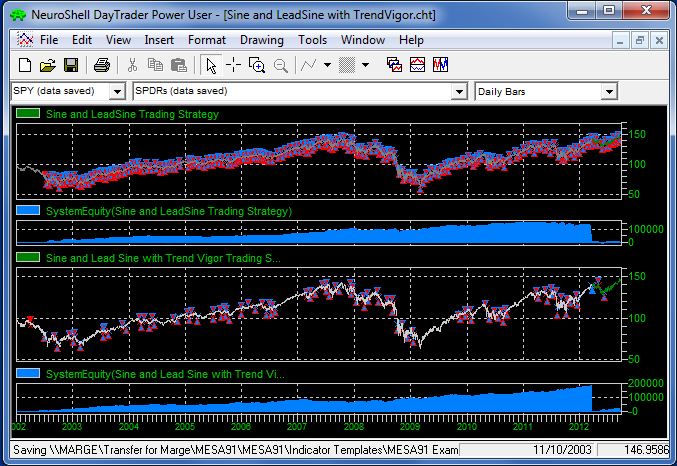Open the View menu
The height and width of the screenshot is (466, 677).
click(118, 40)
